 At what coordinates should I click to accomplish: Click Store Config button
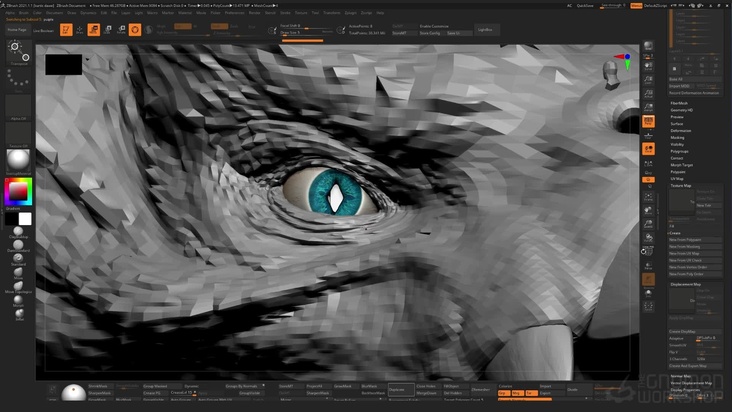coord(431,34)
